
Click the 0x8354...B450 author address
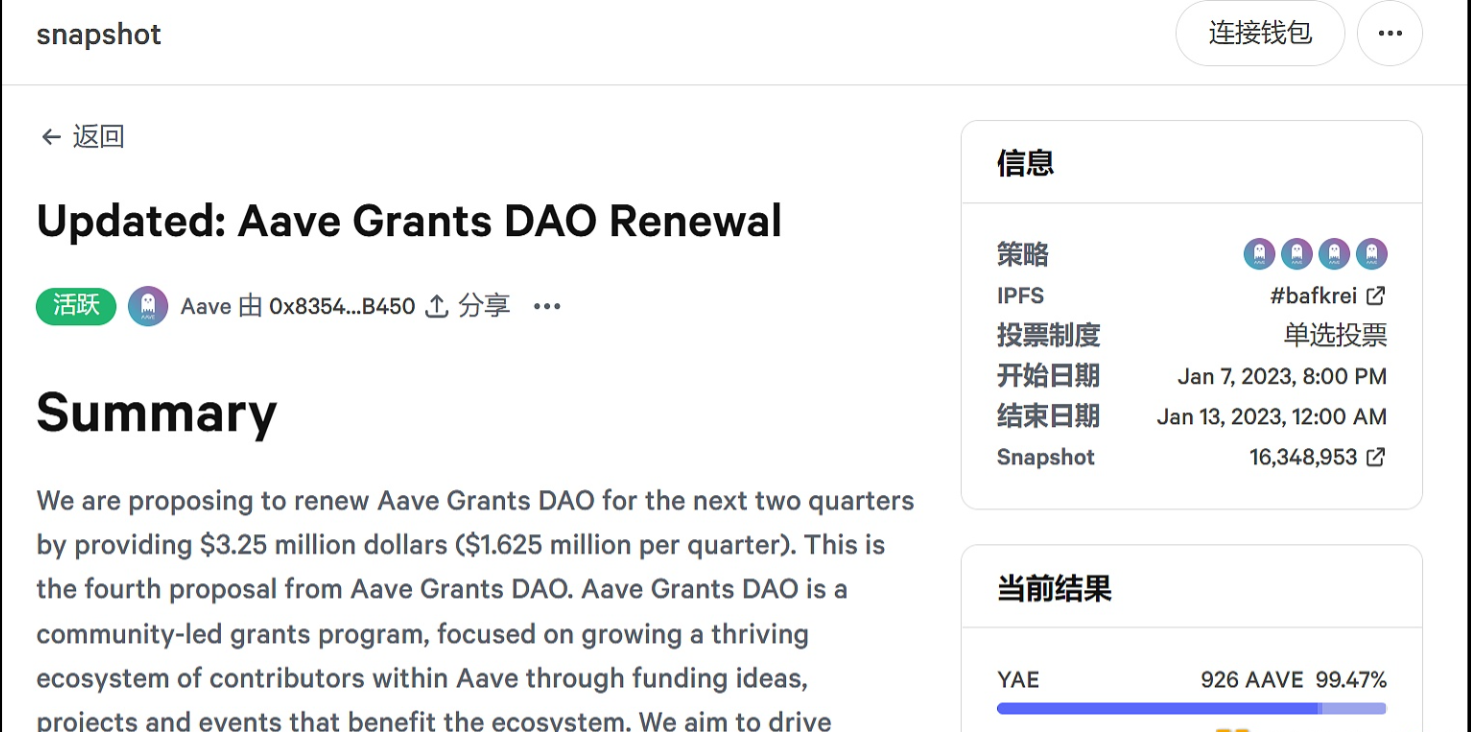(342, 306)
